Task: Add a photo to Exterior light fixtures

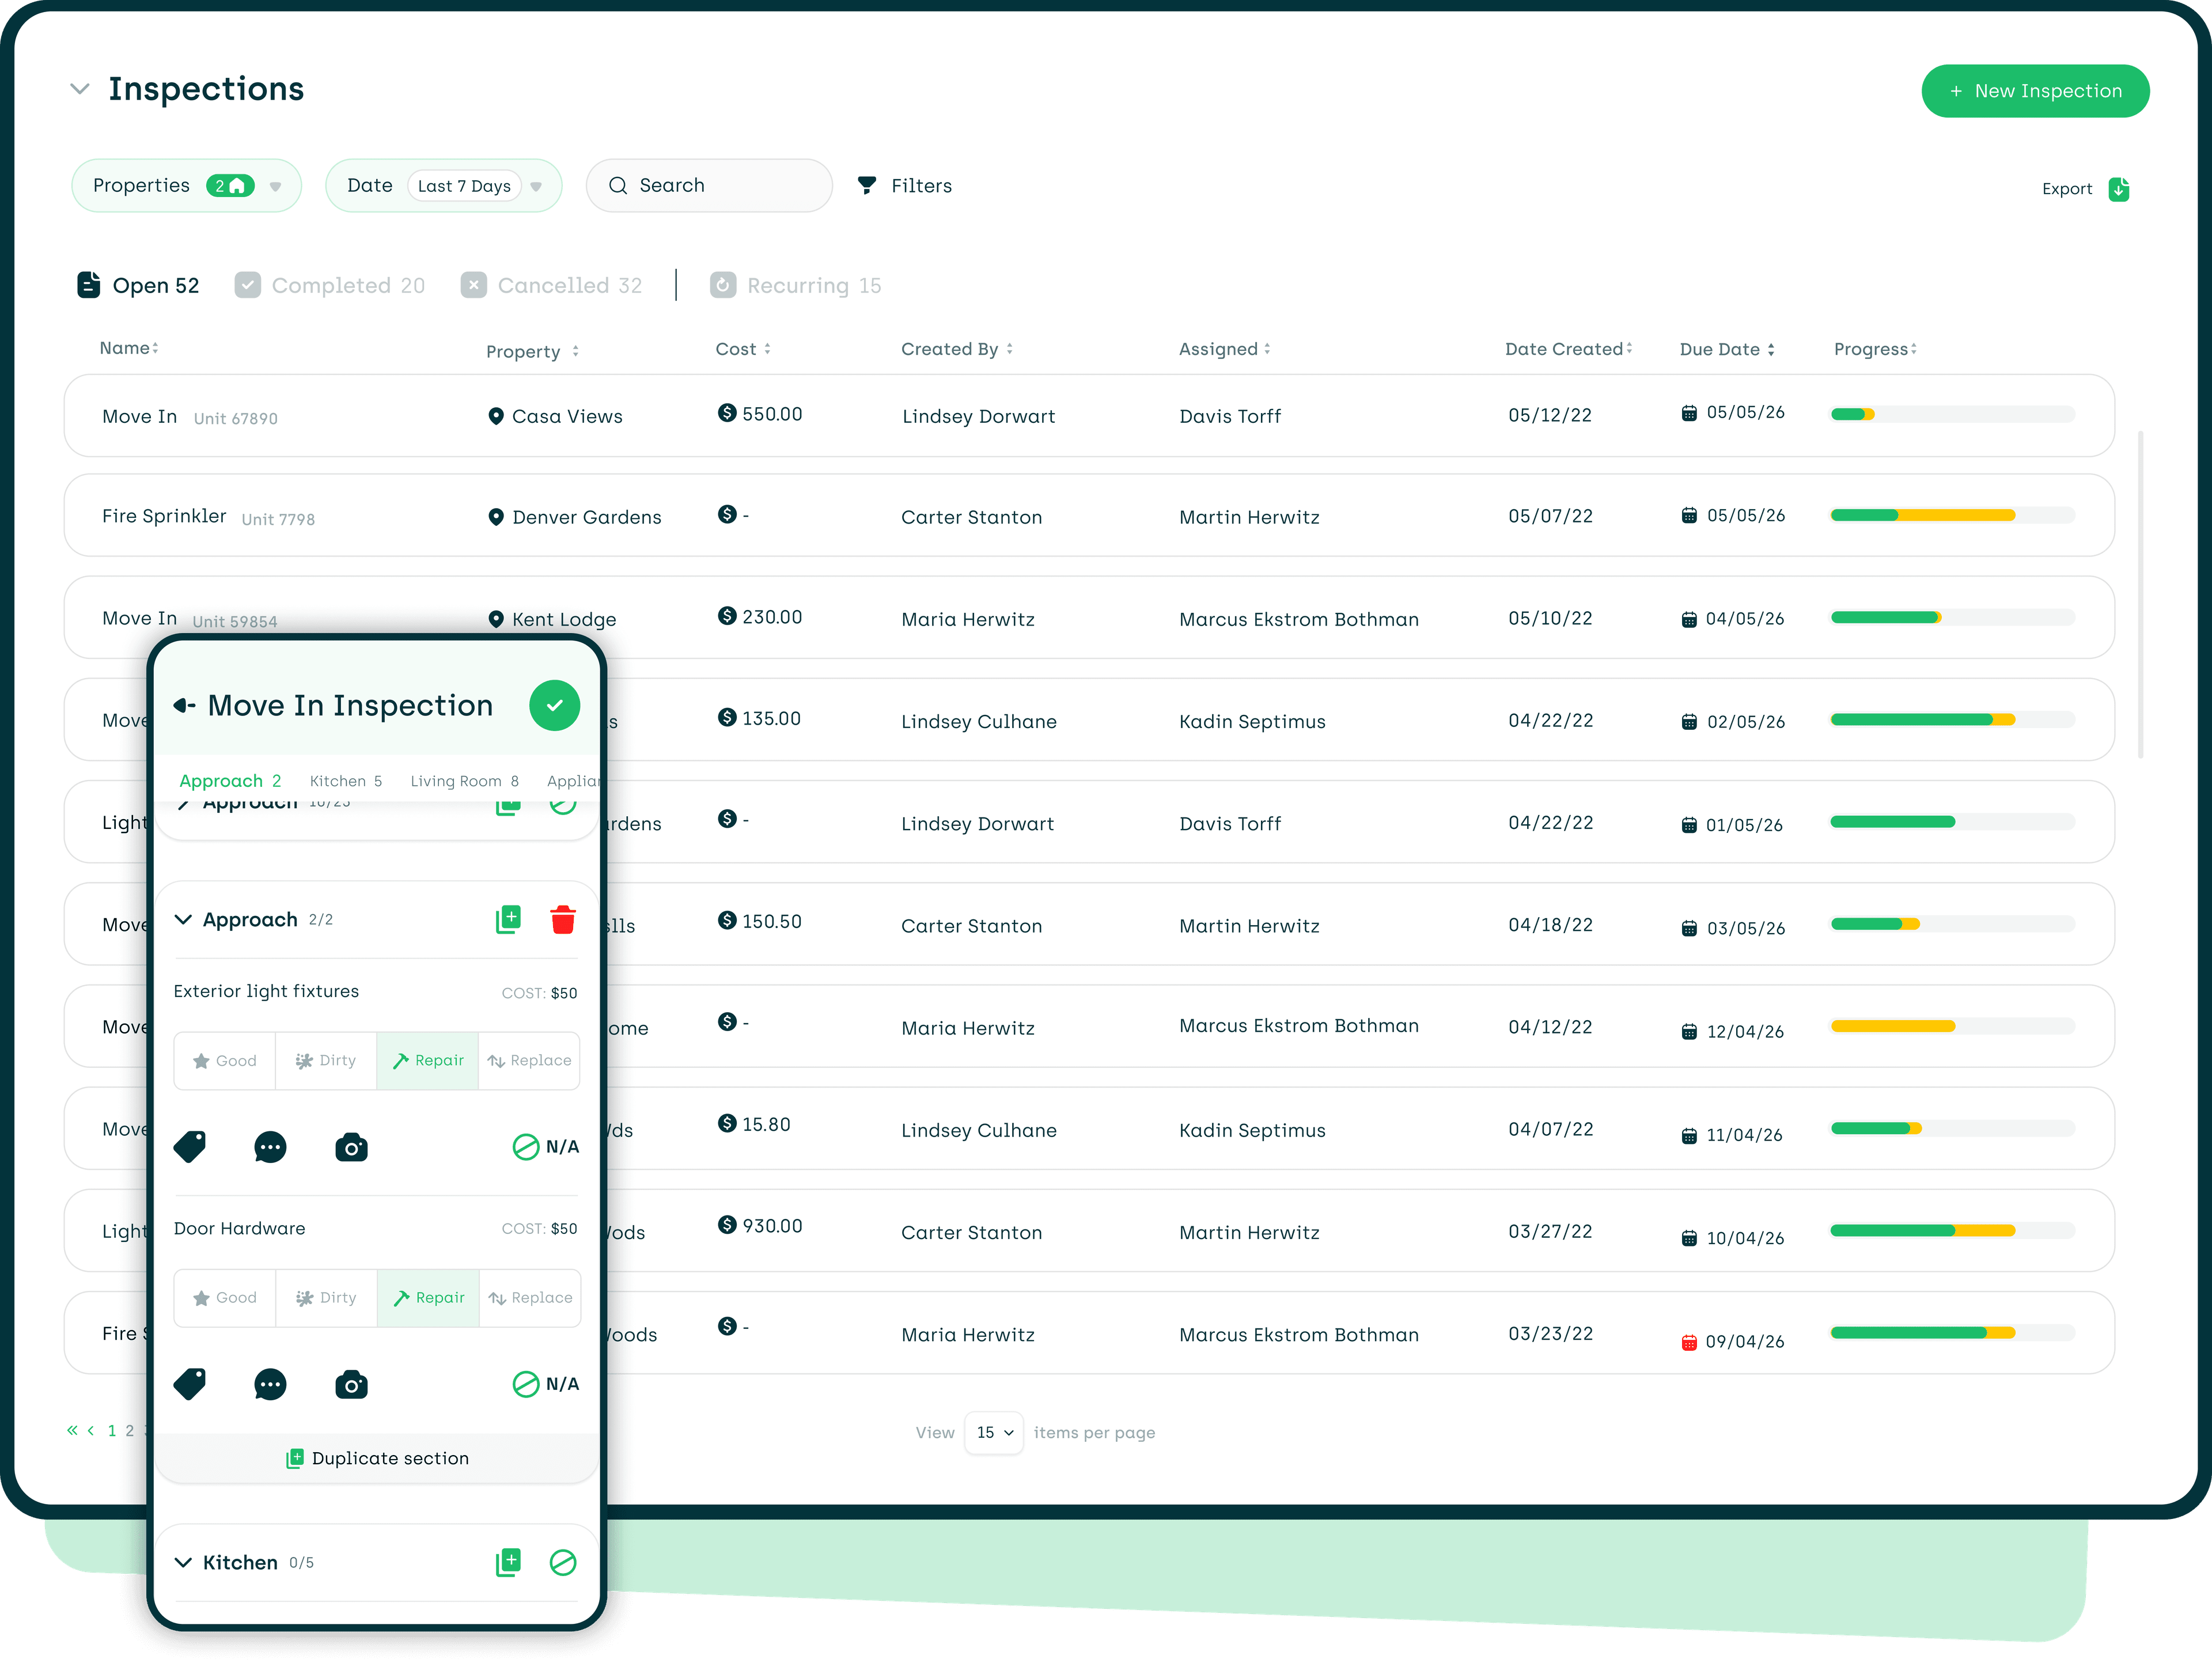Action: point(351,1147)
